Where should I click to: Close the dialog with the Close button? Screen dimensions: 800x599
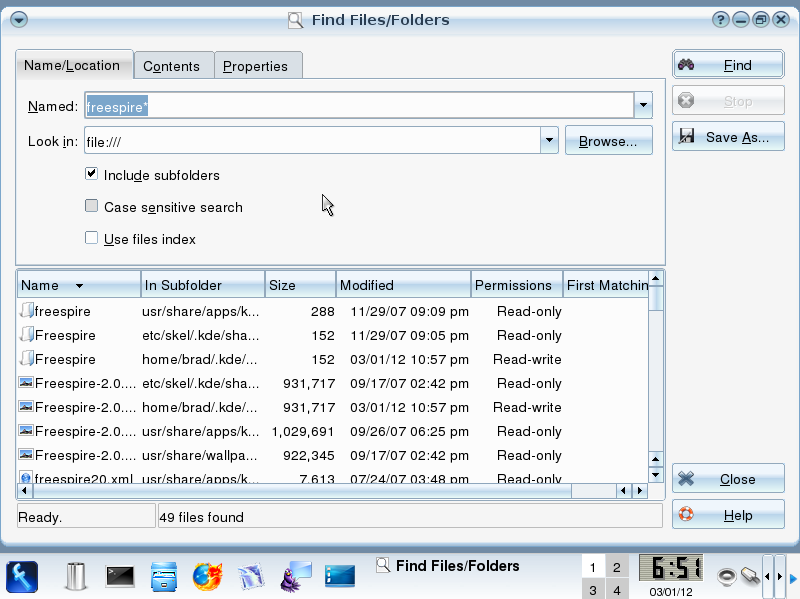click(x=728, y=479)
